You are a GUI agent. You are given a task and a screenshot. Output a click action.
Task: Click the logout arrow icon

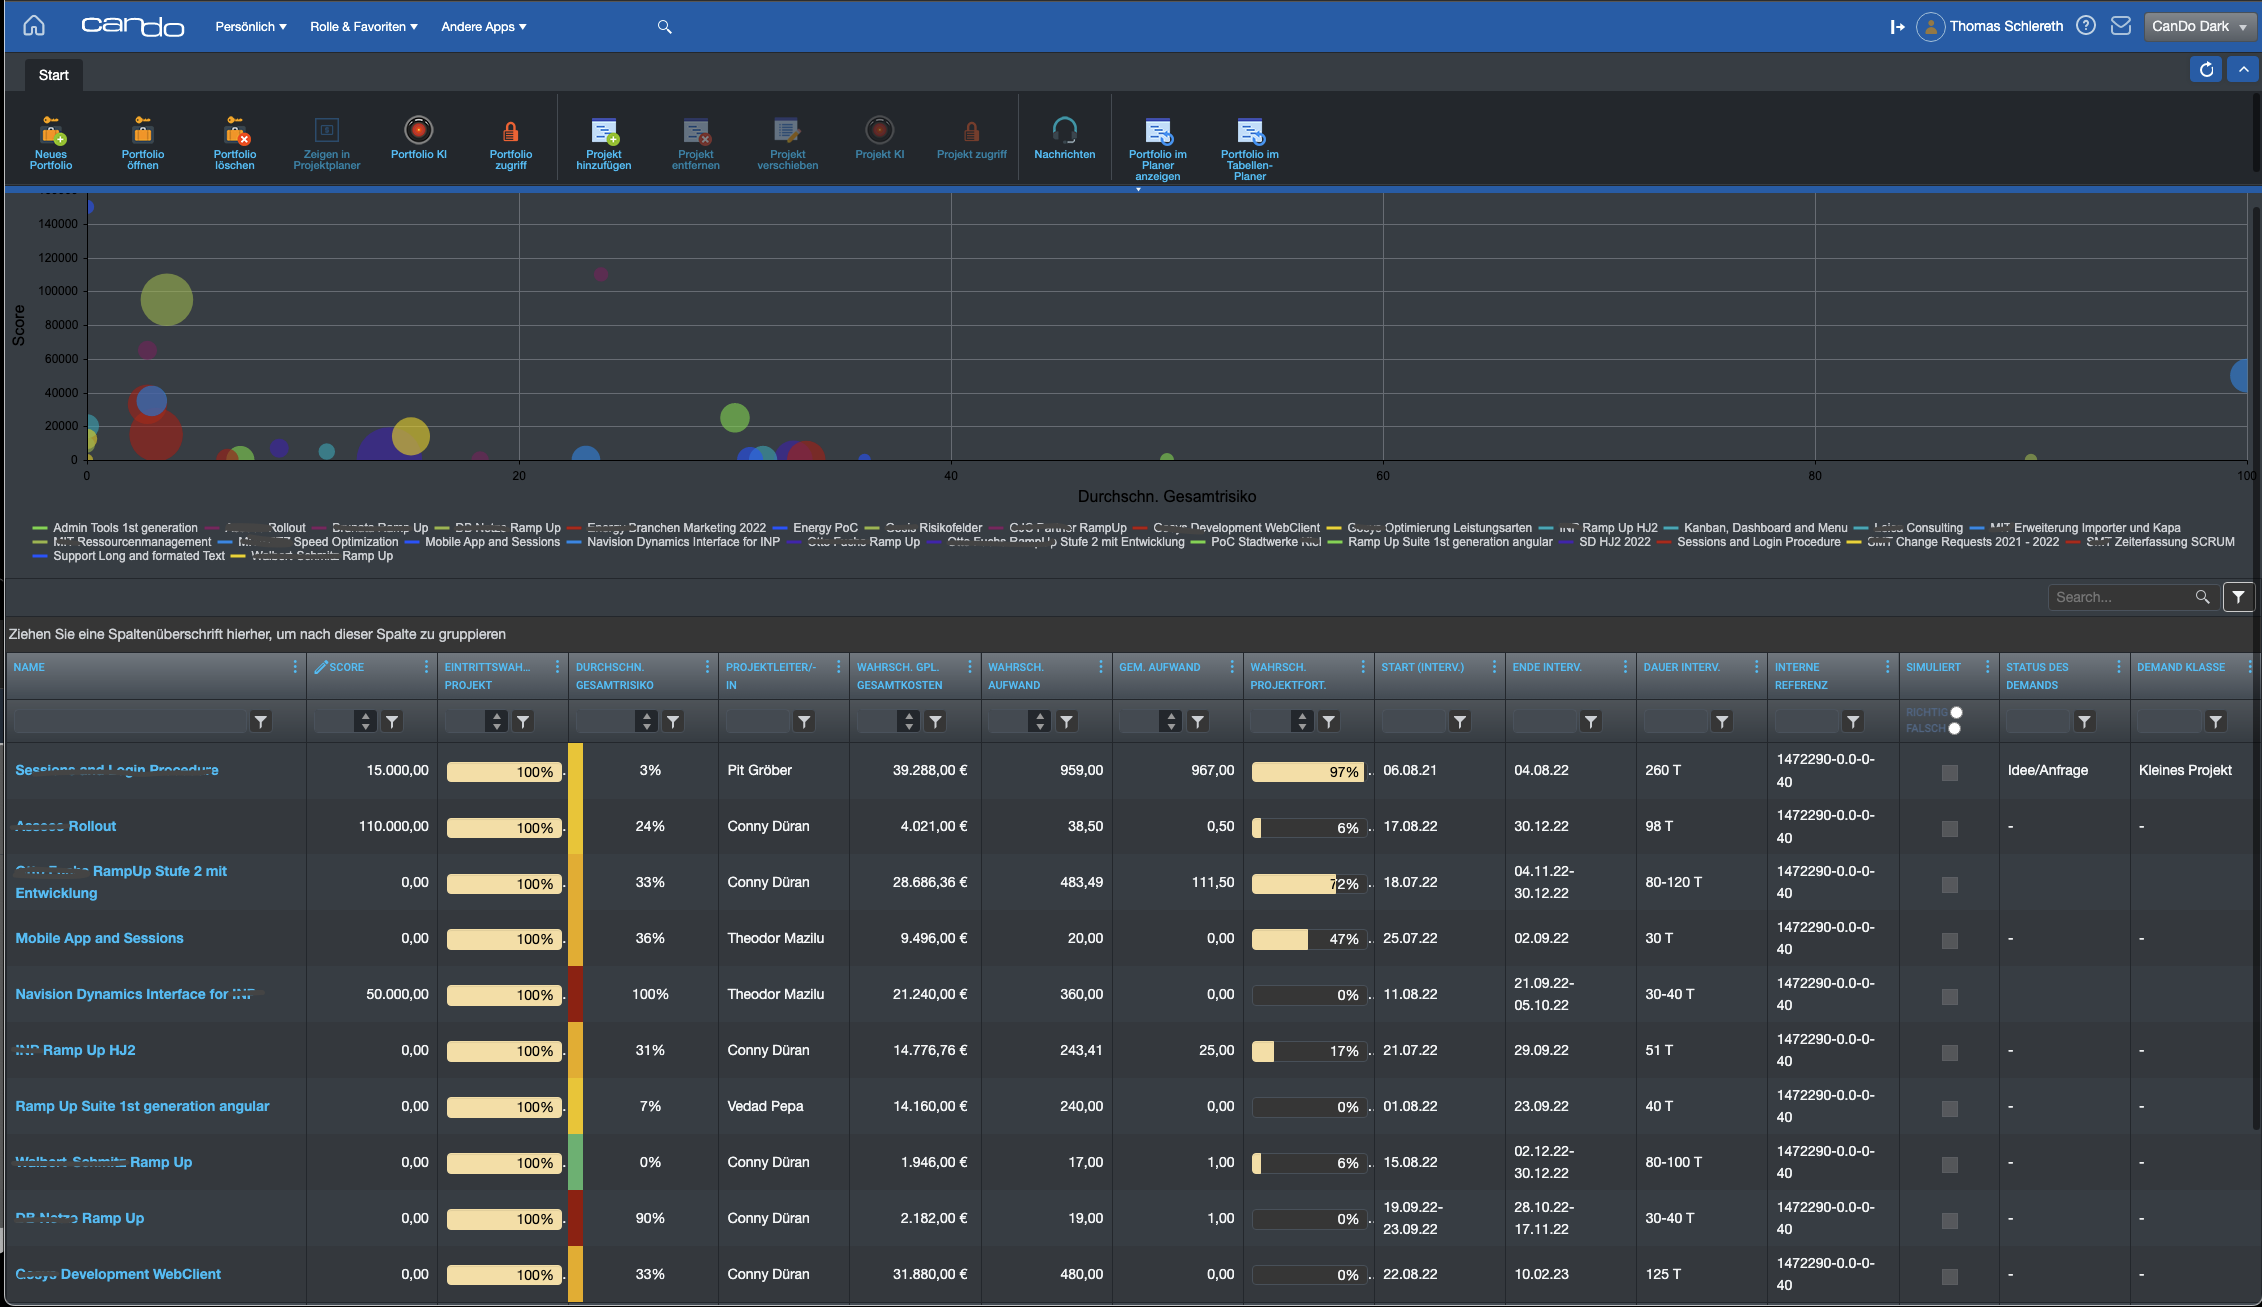click(x=1897, y=27)
